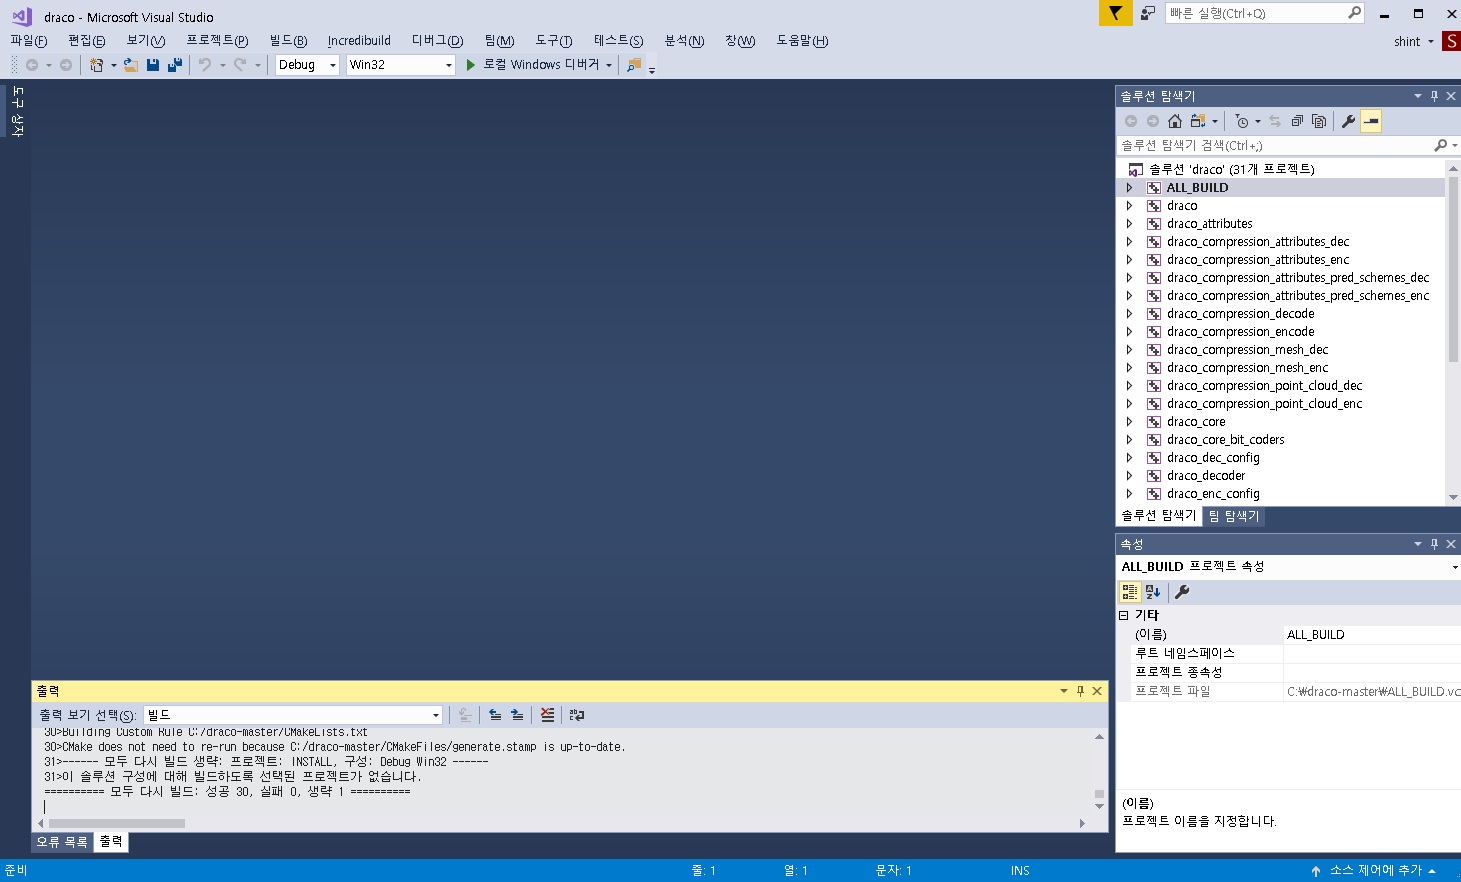Screen dimensions: 1461x882
Task: Click the Save All toolbar icon
Action: [x=175, y=65]
